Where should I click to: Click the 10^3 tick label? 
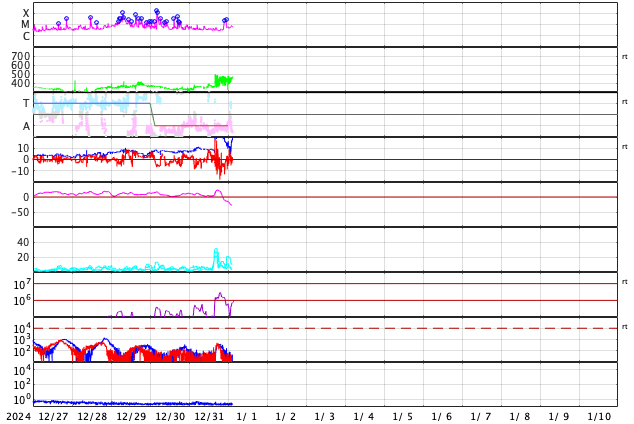22,340
